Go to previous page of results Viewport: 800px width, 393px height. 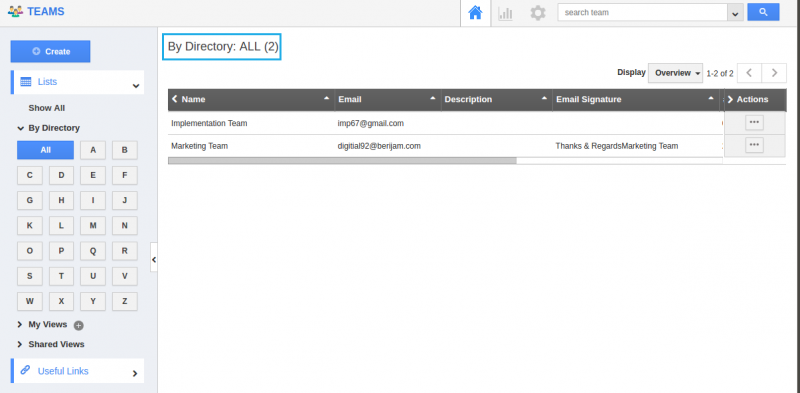click(749, 73)
